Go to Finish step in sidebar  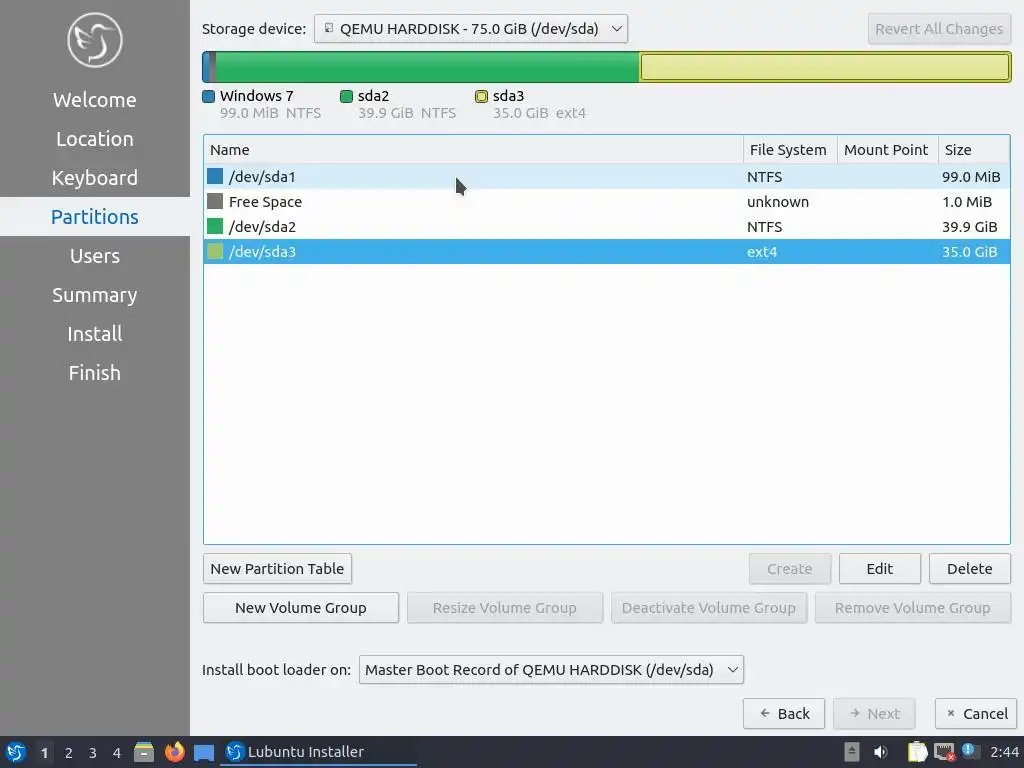click(95, 373)
